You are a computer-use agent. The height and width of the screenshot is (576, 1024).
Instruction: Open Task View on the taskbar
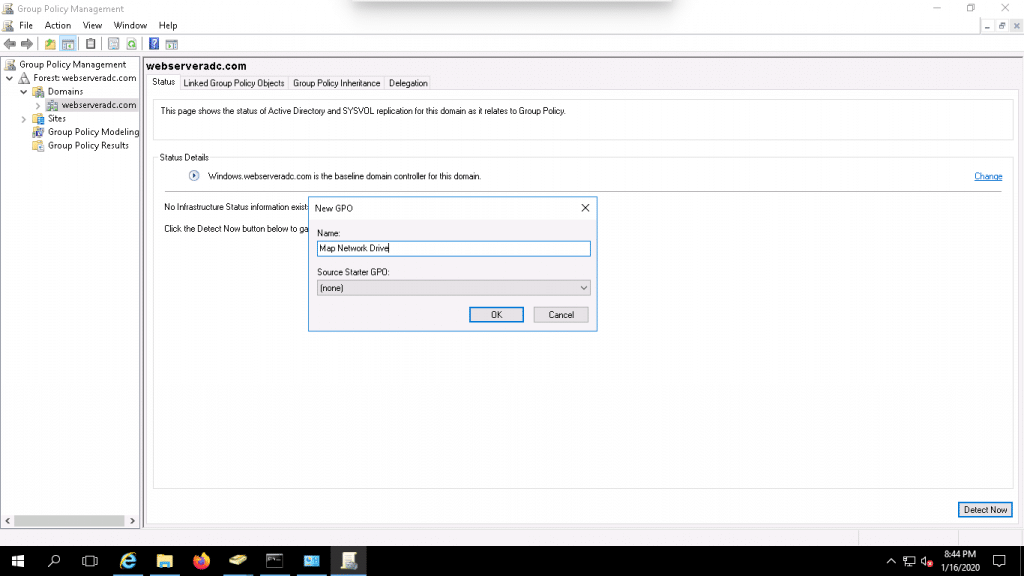pyautogui.click(x=90, y=561)
